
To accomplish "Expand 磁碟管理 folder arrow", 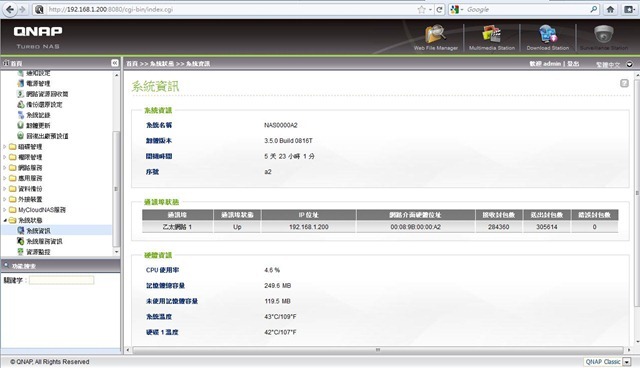I will [x=5, y=146].
